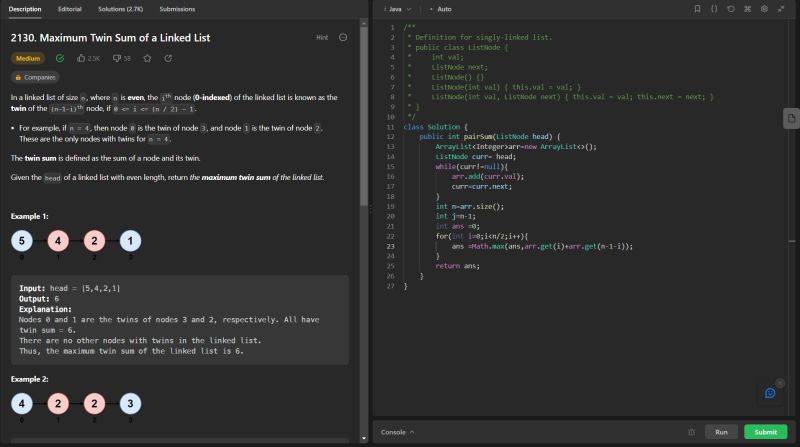Click the 'Example 1:' heading
The image size is (800, 447).
coord(30,216)
